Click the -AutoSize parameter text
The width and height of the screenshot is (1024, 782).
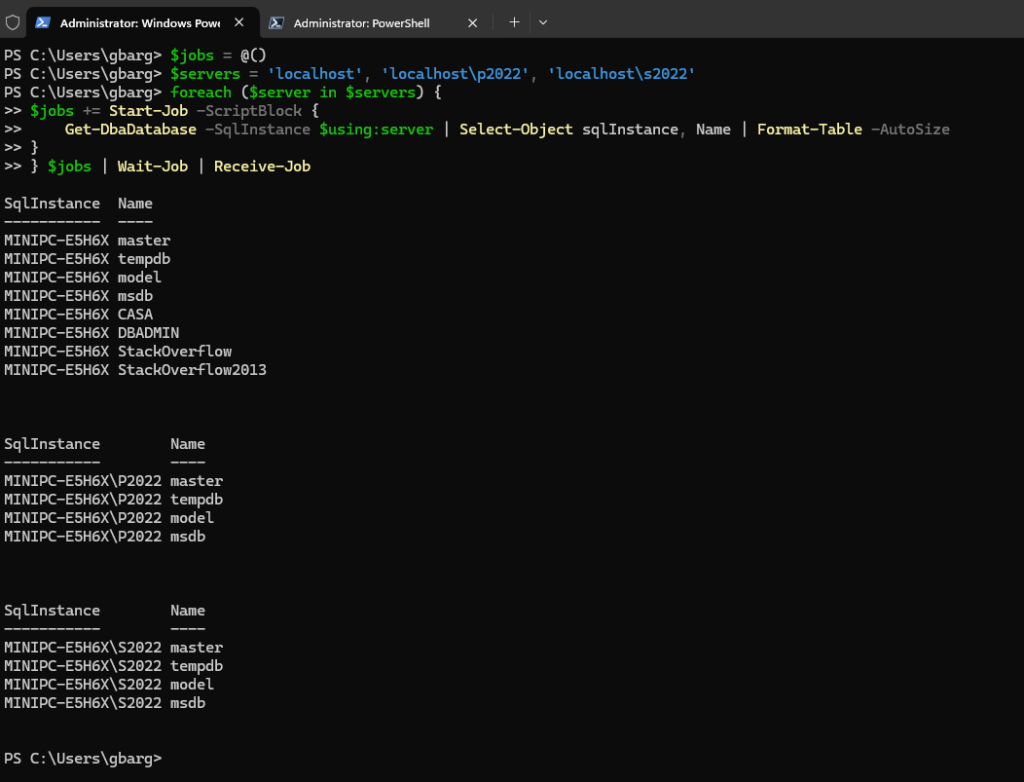point(910,129)
